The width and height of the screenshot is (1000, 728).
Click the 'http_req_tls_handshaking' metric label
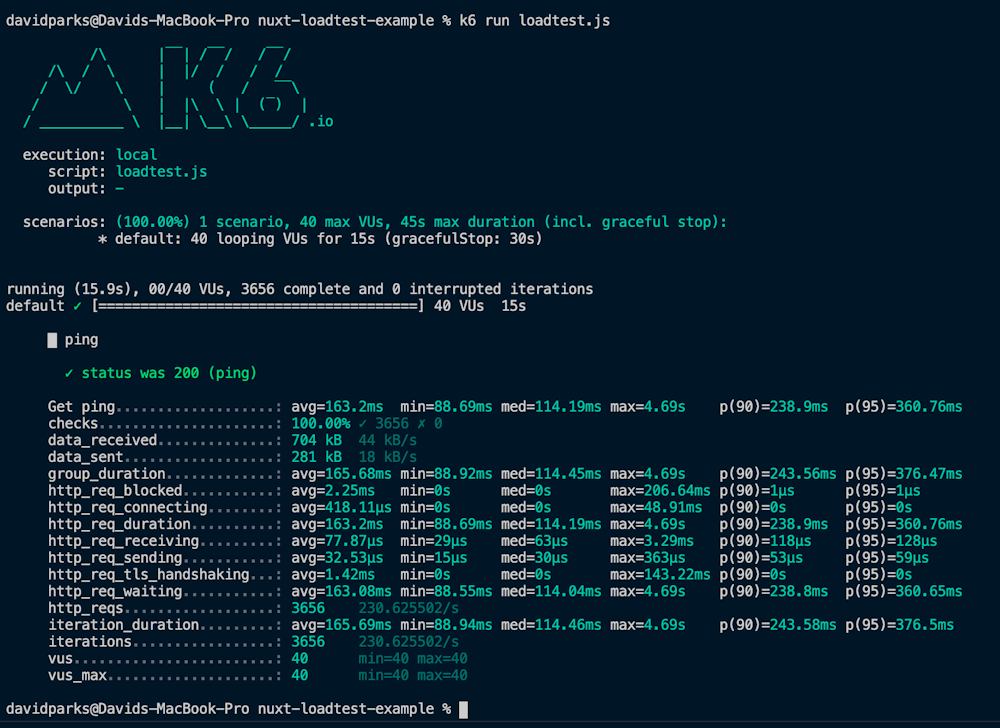[149, 574]
